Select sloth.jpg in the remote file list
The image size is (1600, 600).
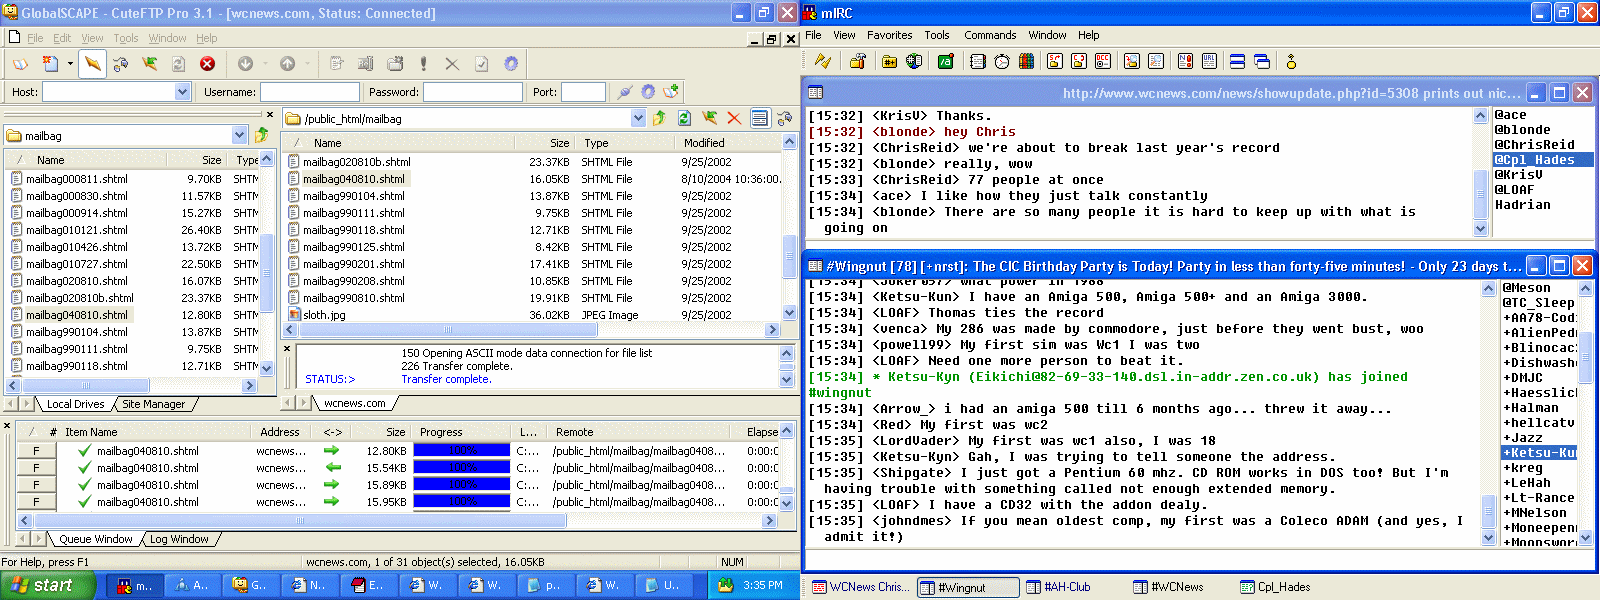[x=325, y=315]
